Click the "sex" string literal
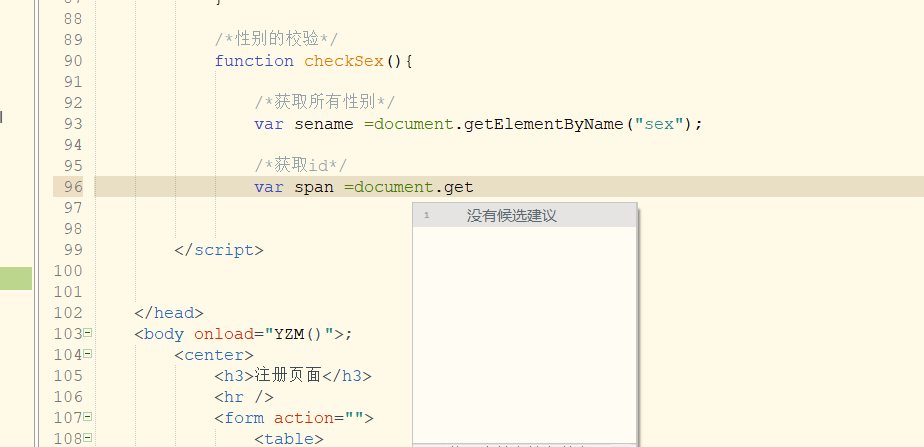Screen dimensions: 924x447 pos(658,124)
